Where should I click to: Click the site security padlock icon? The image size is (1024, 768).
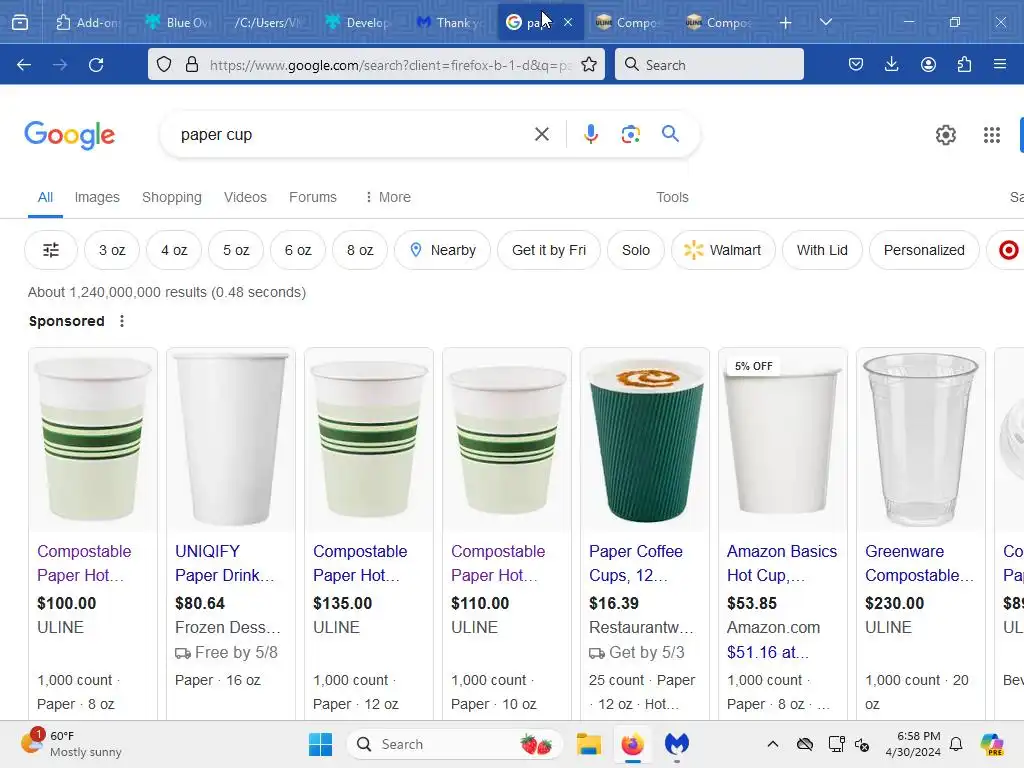191,65
